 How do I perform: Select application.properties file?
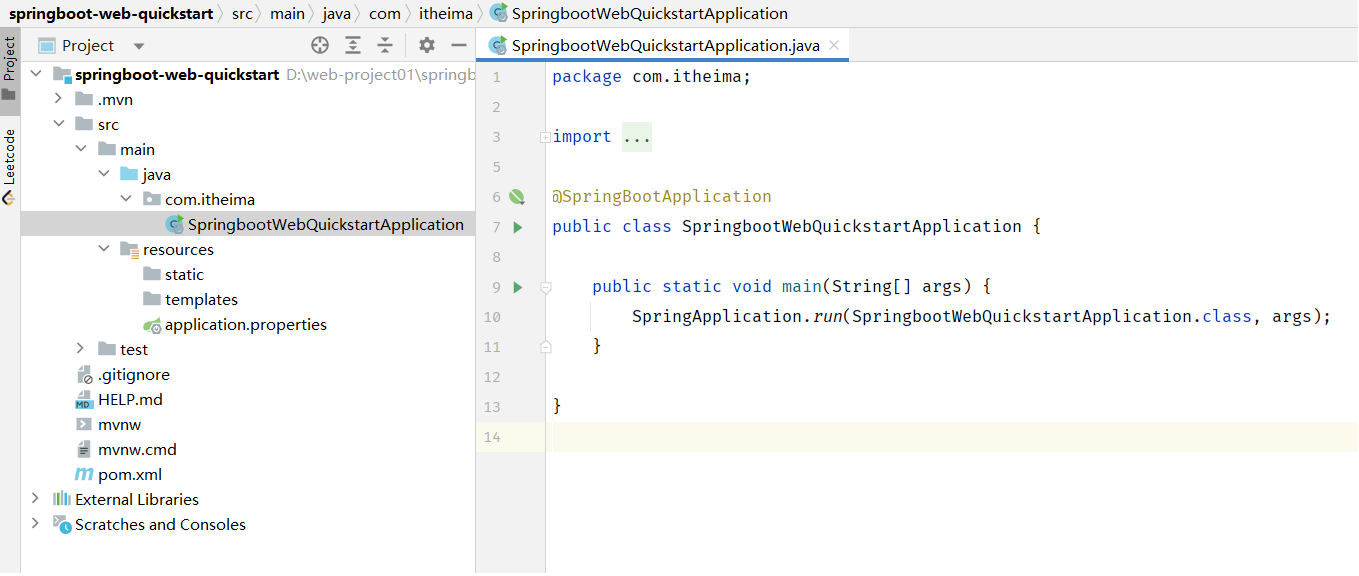coord(245,325)
